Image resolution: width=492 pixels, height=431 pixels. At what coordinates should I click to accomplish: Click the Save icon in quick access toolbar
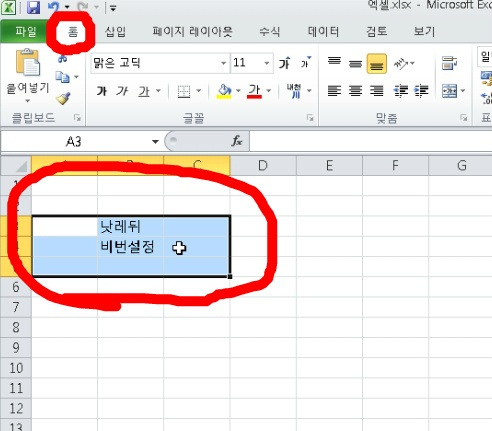click(x=33, y=7)
